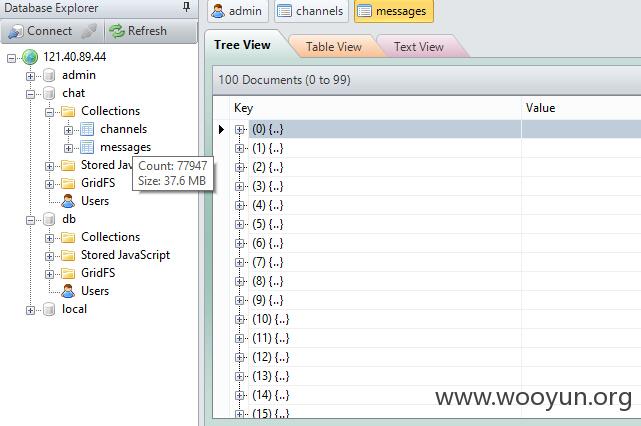Screen dimensions: 641x426
Task: Click the Refresh toolbar button
Action: (138, 31)
